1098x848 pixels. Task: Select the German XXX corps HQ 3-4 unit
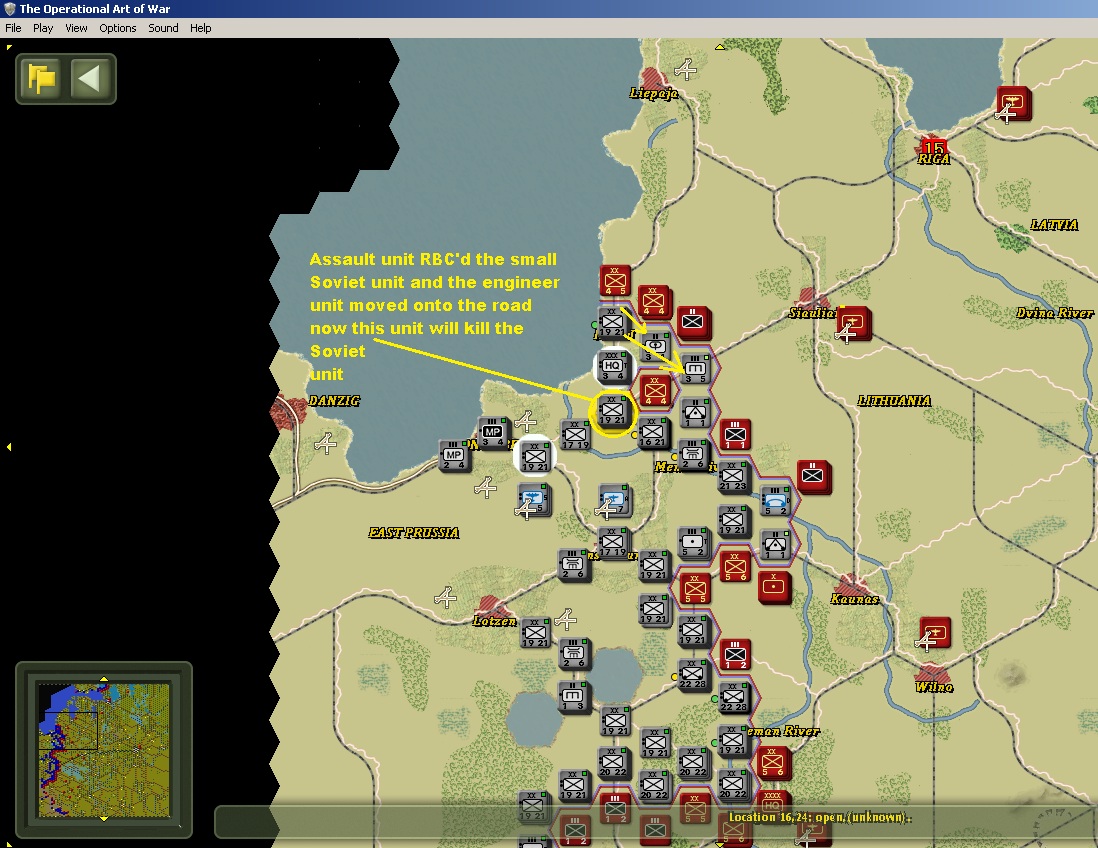coord(613,368)
